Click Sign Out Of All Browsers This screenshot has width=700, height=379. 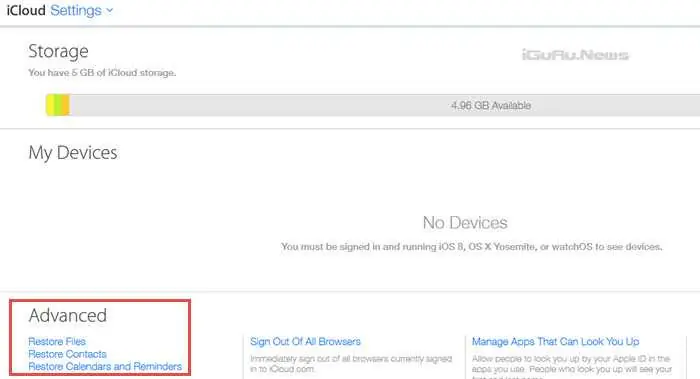[305, 342]
